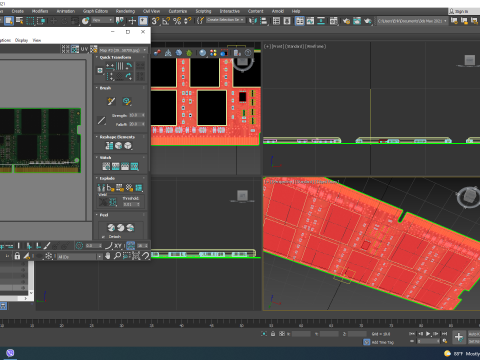Open the Align tool
The image size is (480, 360).
[x=264, y=21]
